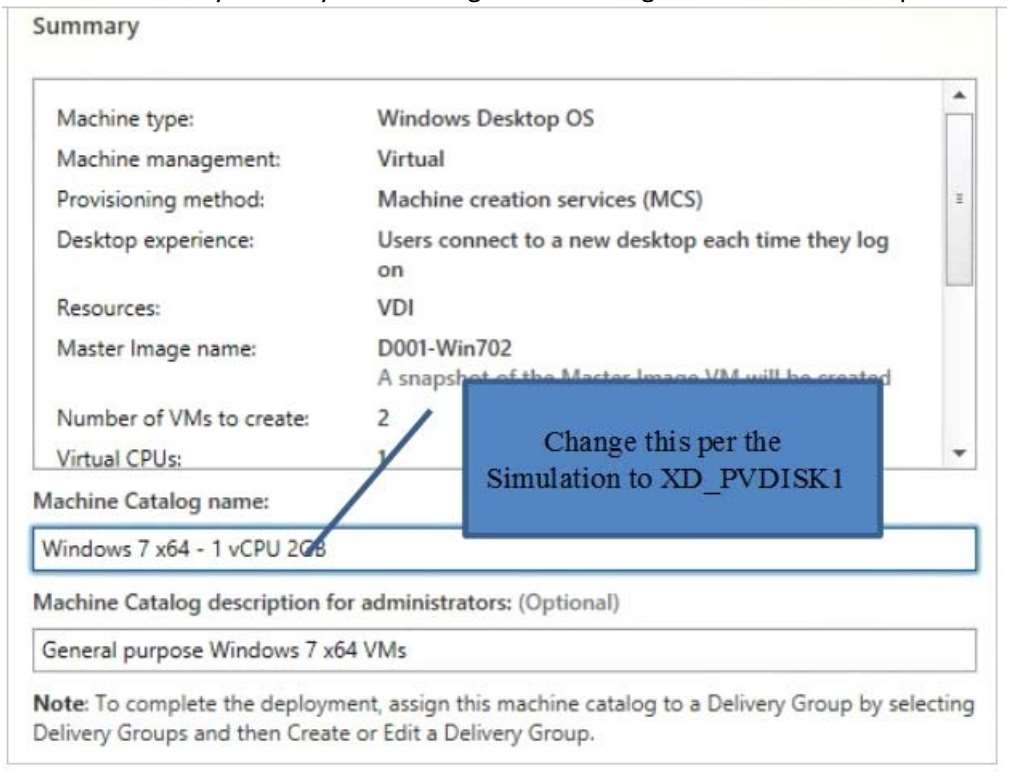This screenshot has height=774, width=1018.
Task: Click the summary scrollbar down arrow
Action: click(x=959, y=453)
